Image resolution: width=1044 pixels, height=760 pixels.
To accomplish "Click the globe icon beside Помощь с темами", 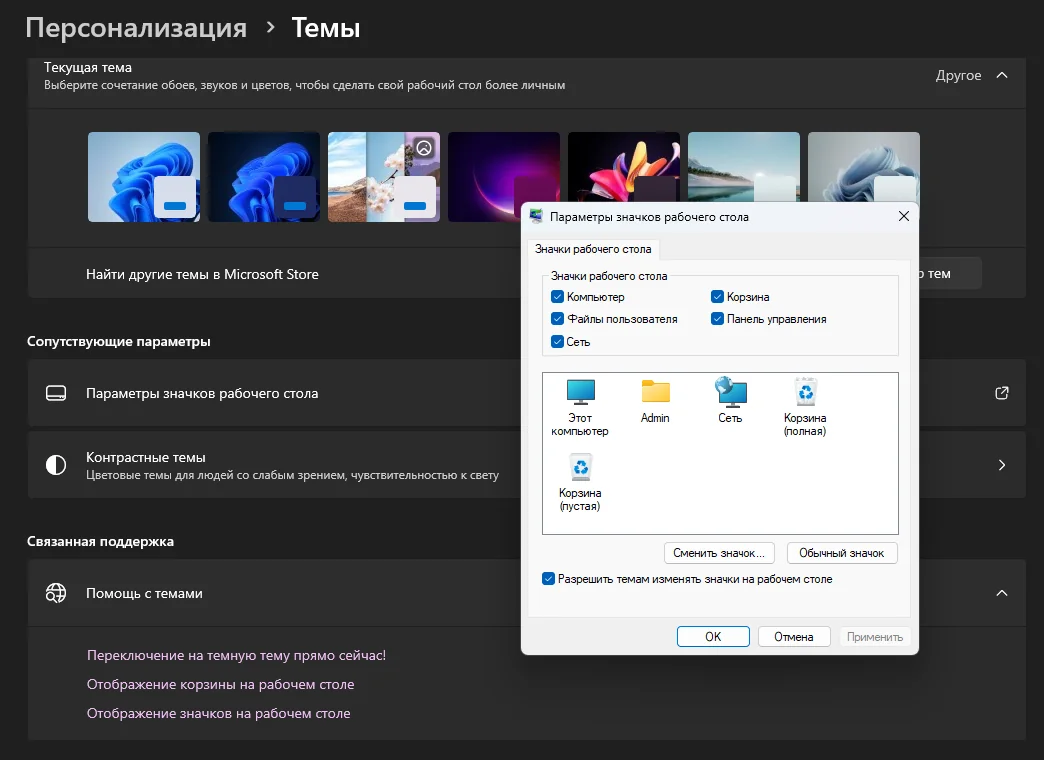I will click(56, 593).
